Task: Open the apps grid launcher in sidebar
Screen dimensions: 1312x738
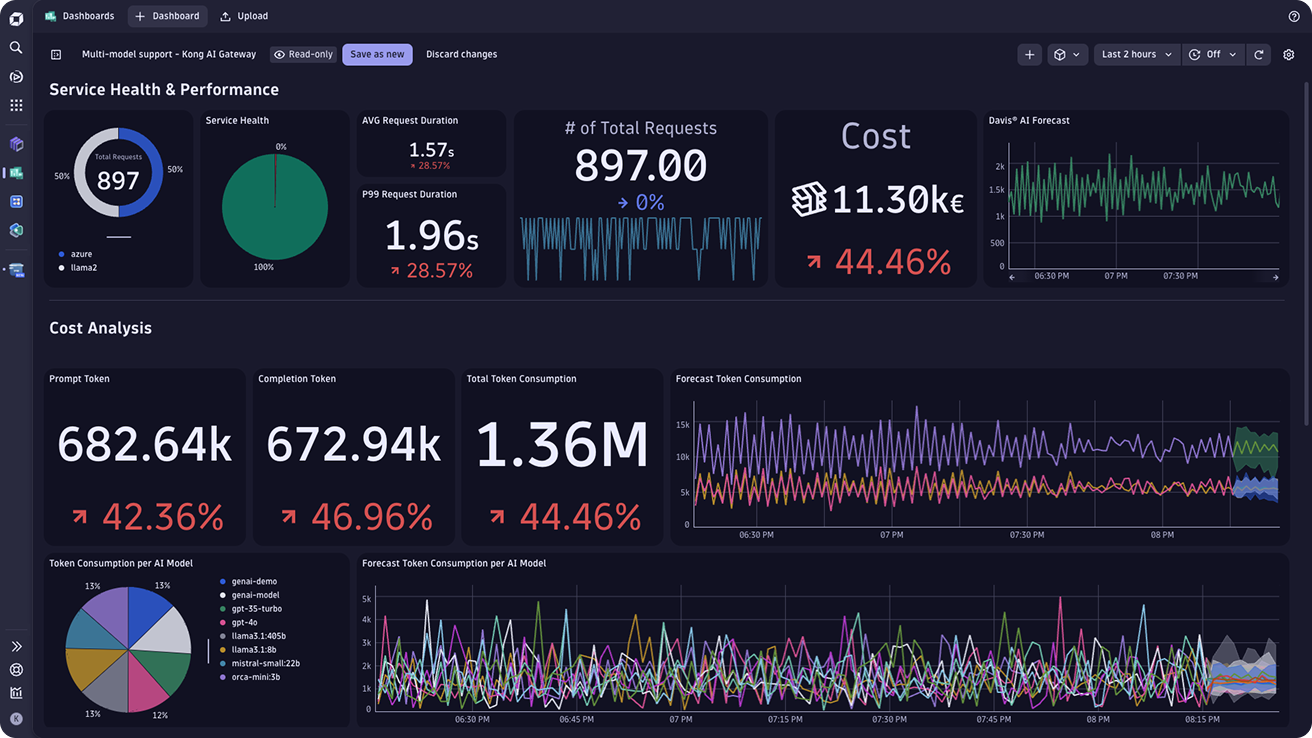Action: coord(16,105)
